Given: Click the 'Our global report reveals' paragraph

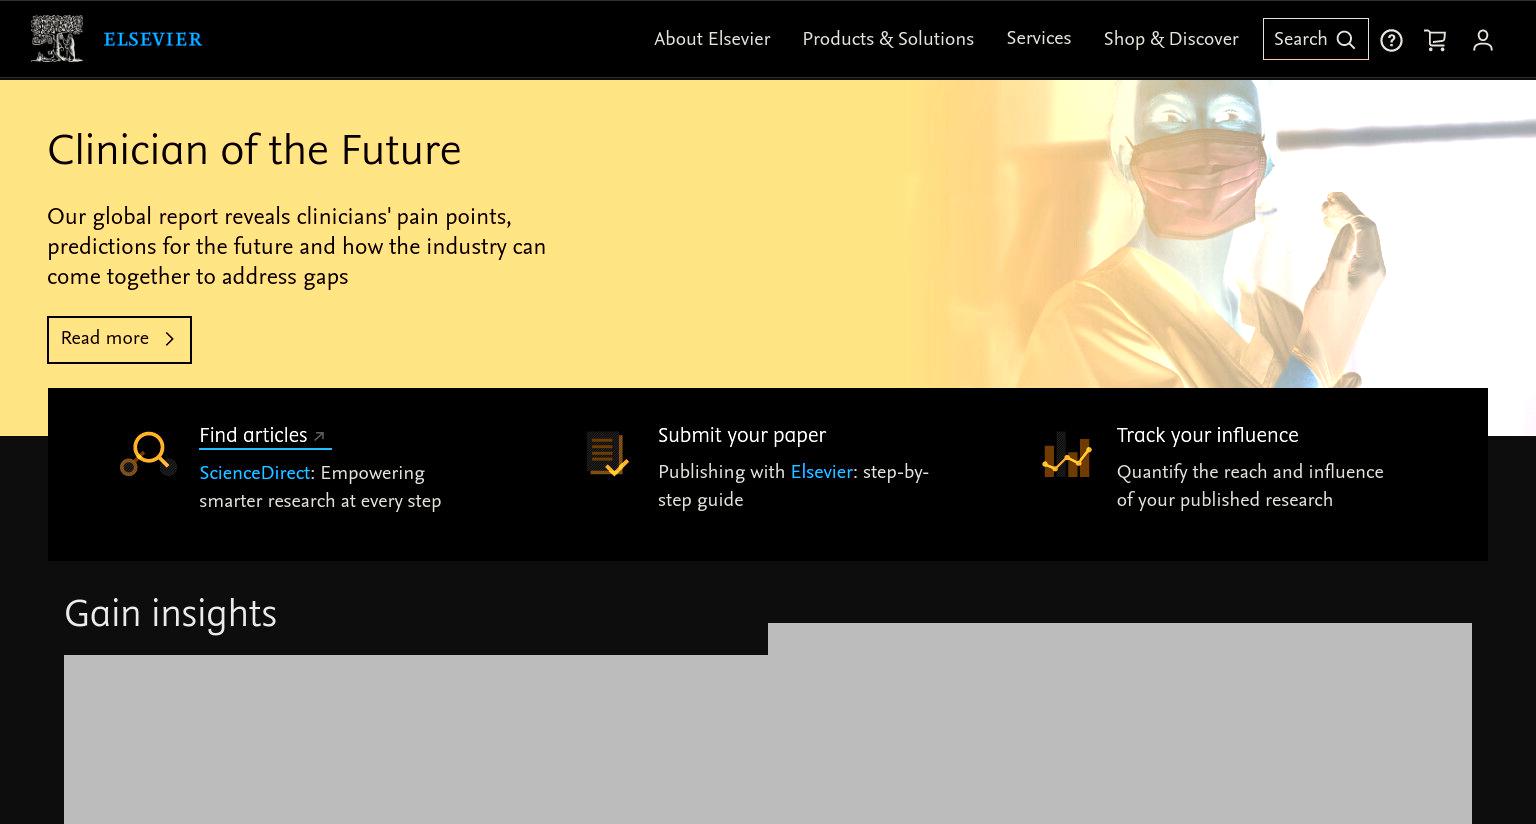Looking at the screenshot, I should point(296,247).
